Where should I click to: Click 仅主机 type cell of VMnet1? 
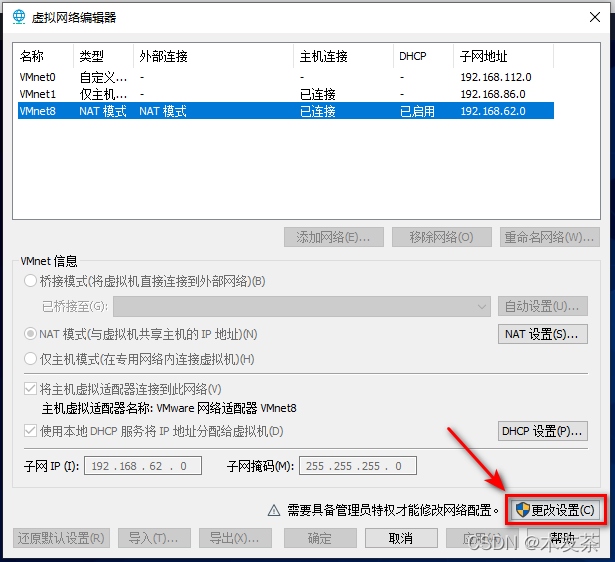pyautogui.click(x=103, y=94)
